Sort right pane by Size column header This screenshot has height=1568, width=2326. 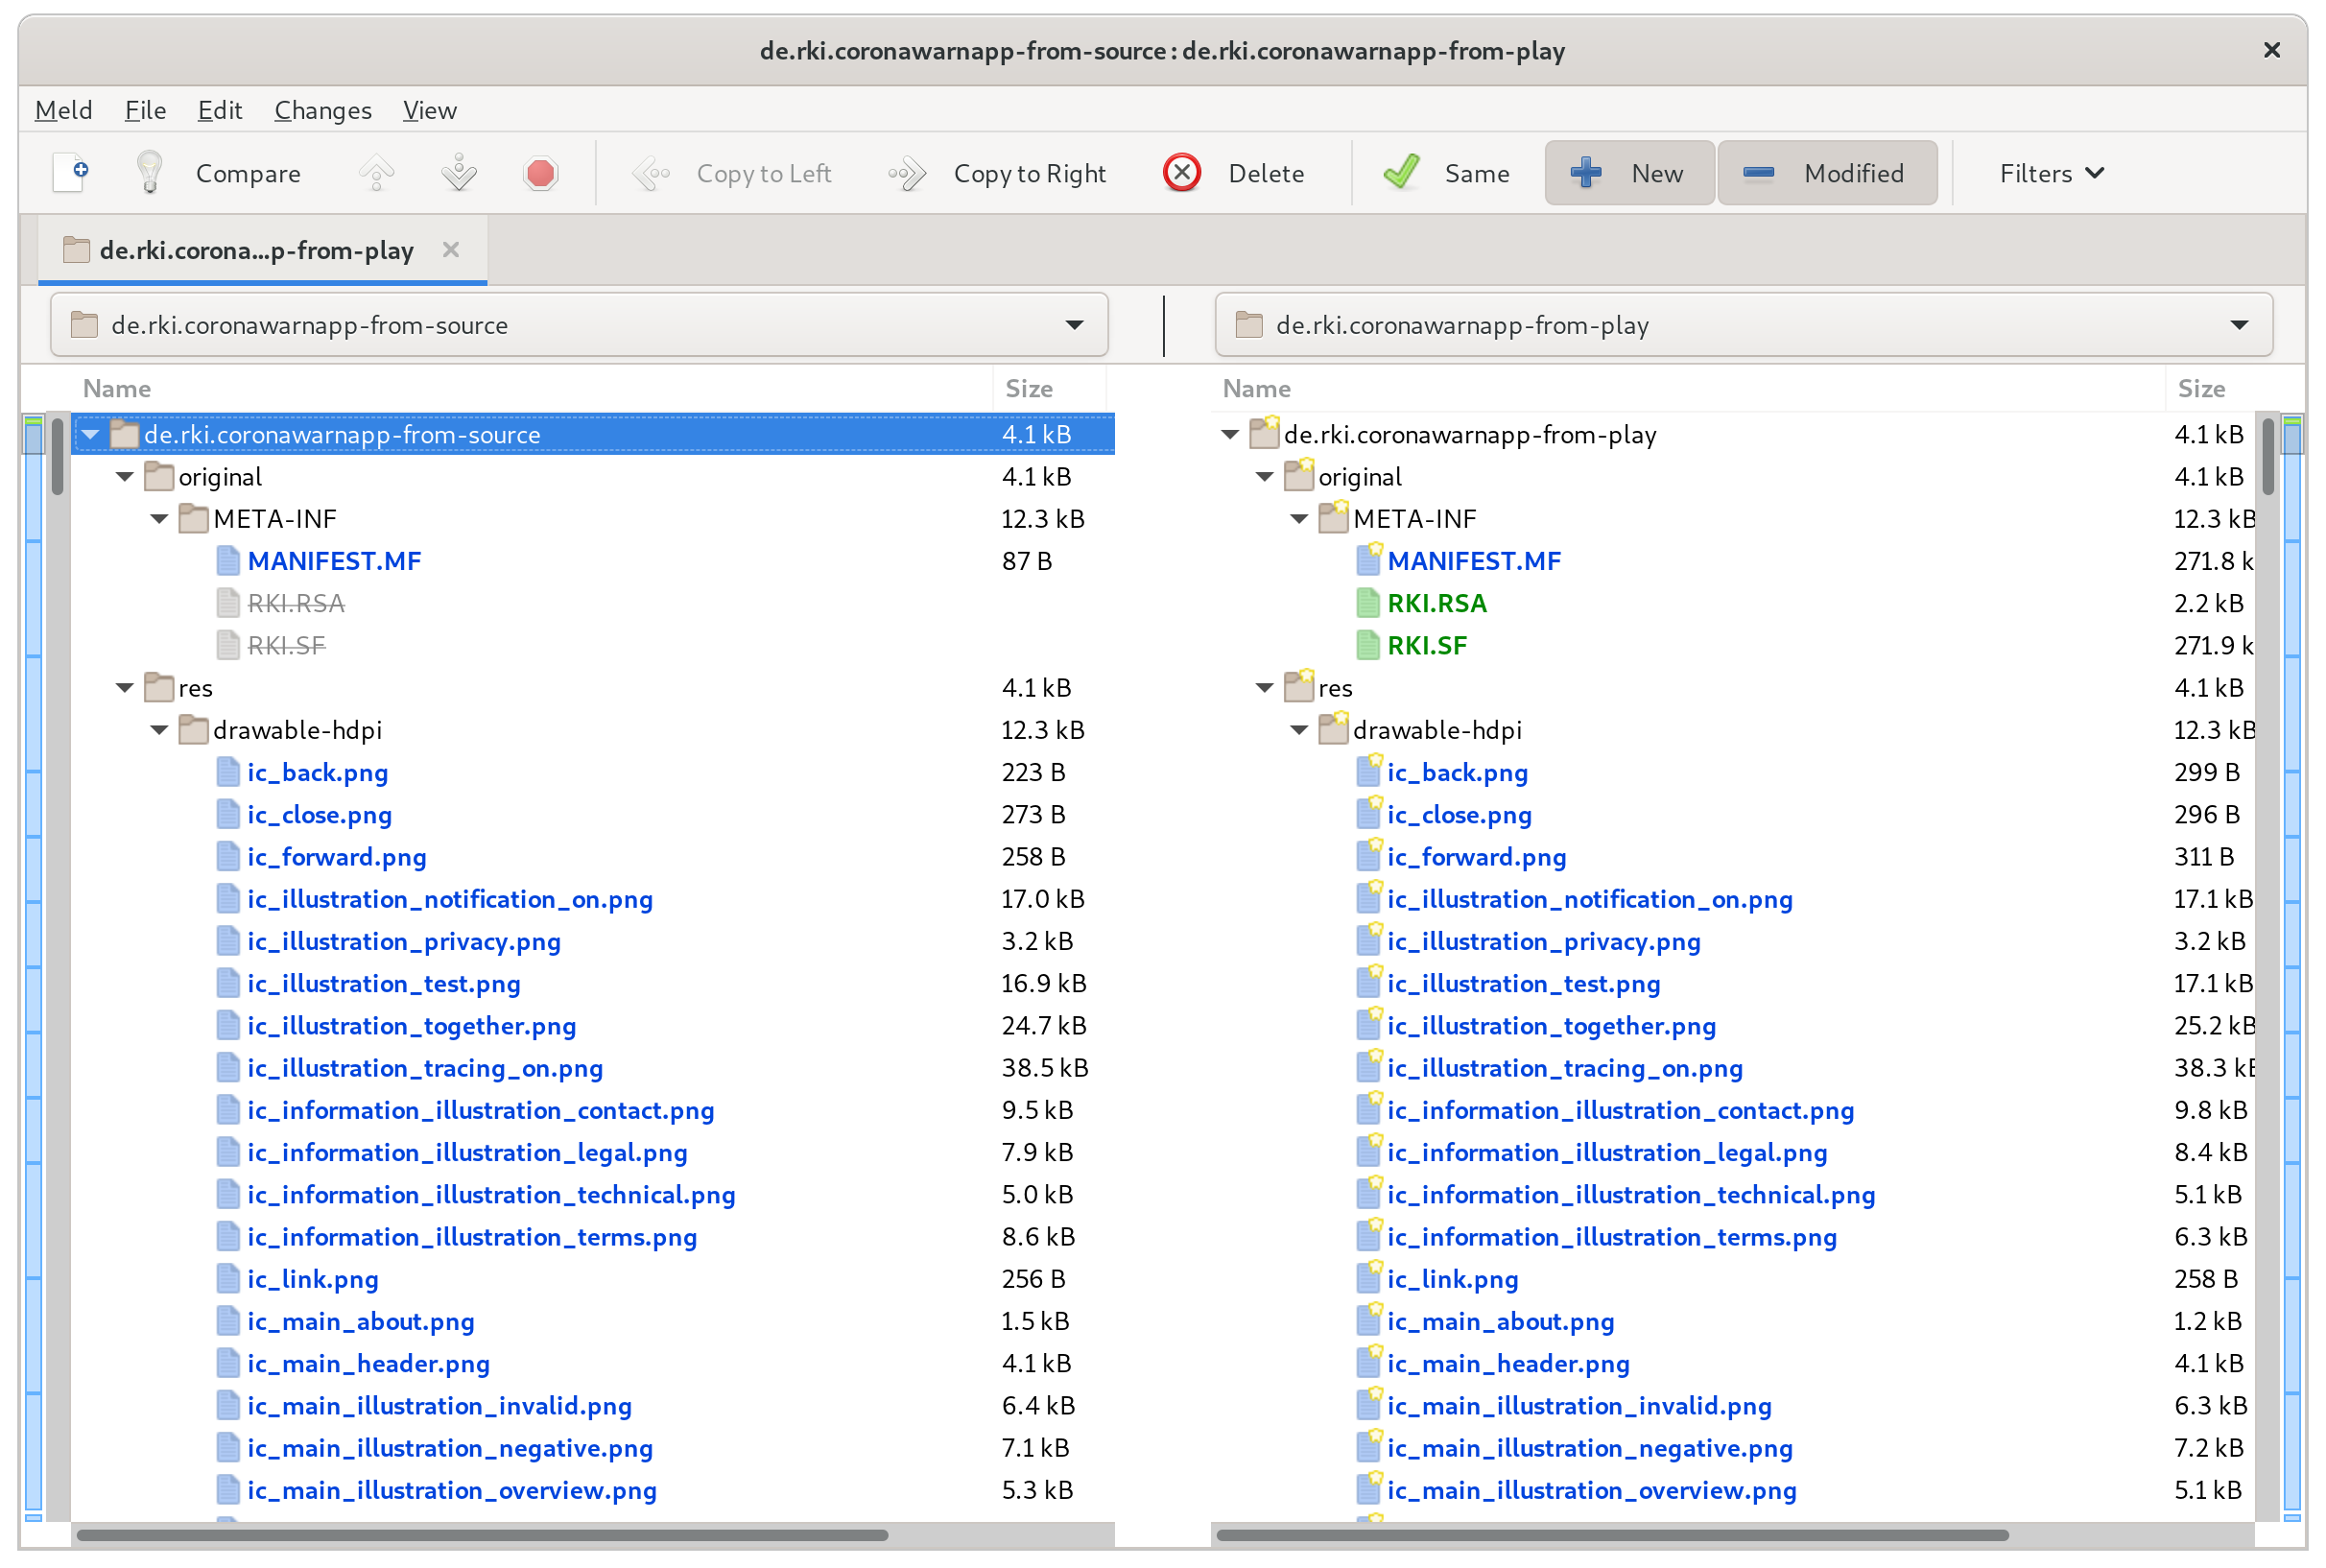(2210, 388)
